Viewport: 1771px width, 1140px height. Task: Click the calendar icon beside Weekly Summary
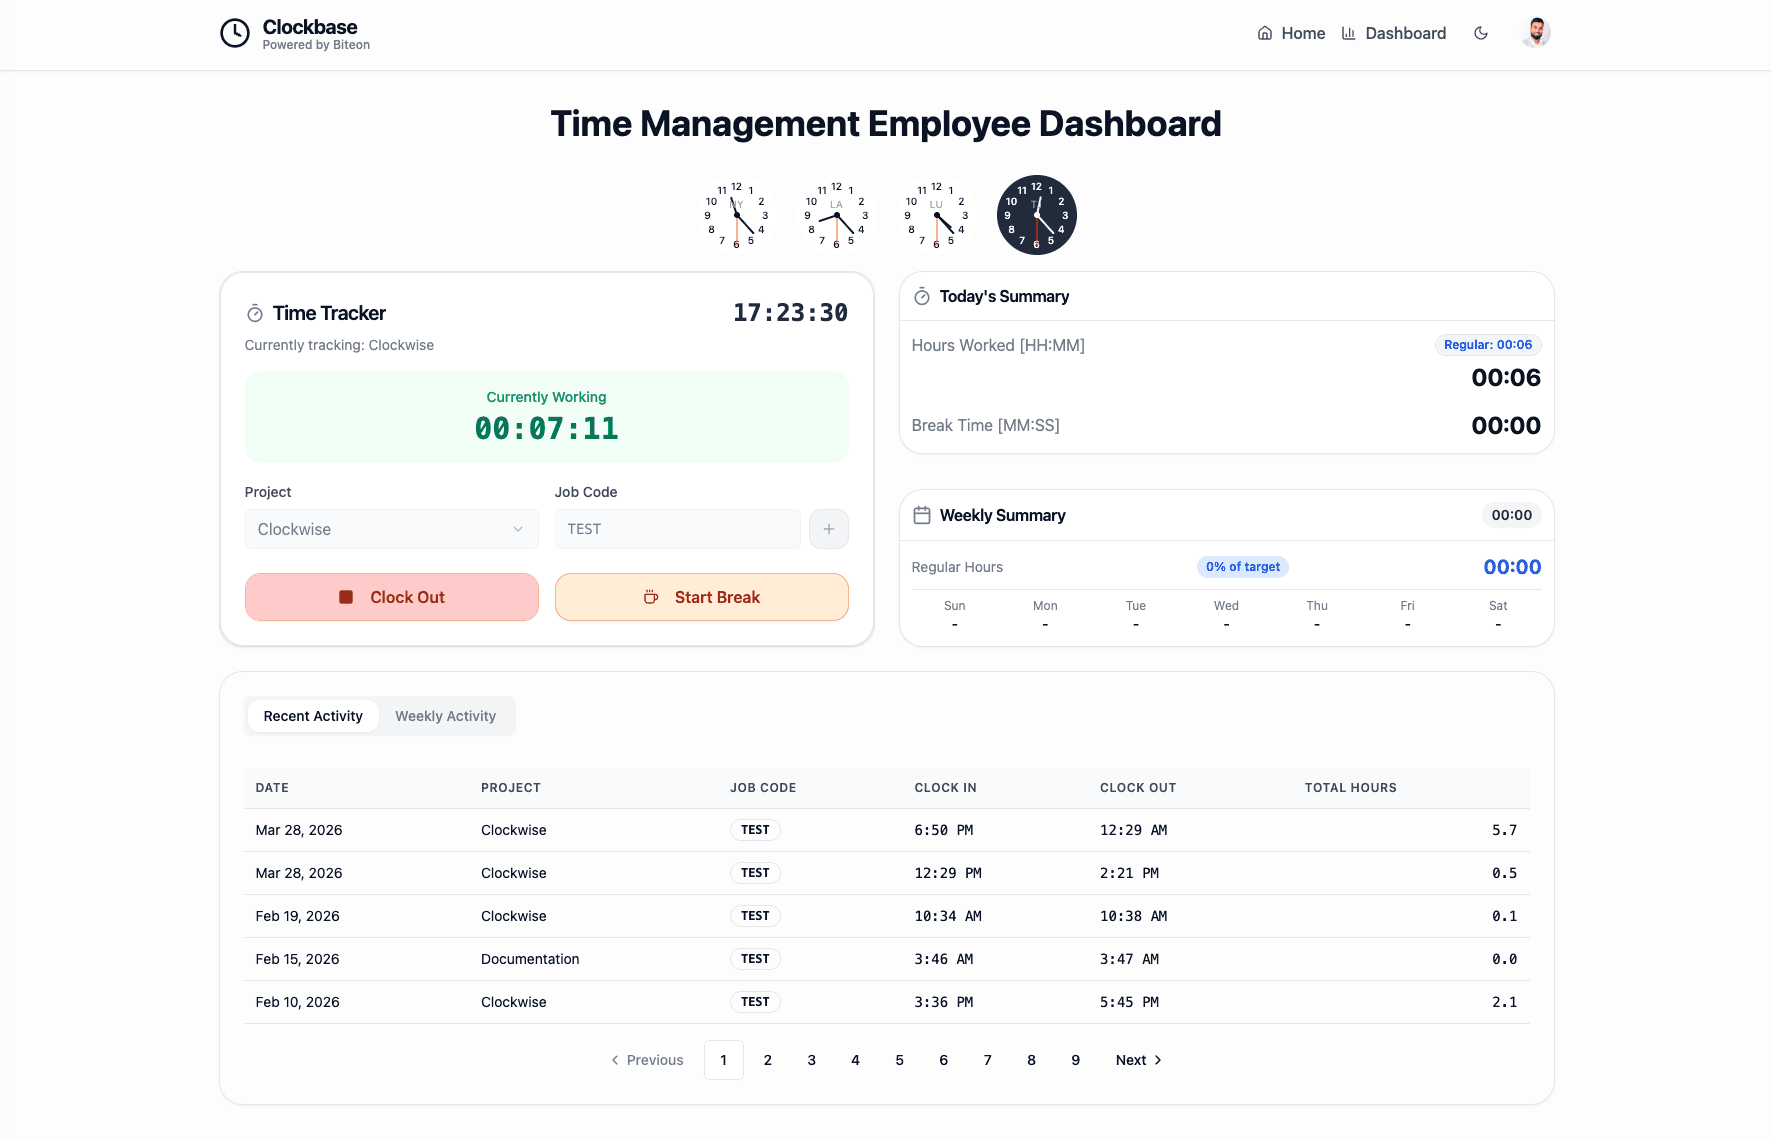point(922,515)
